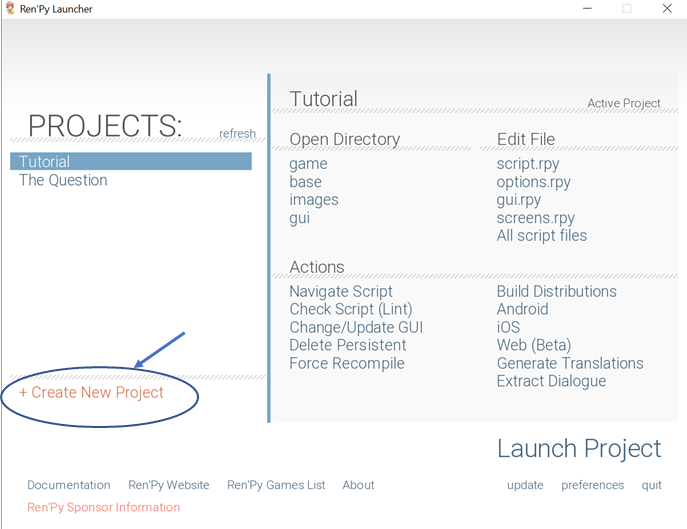Viewport: 687px width, 529px height.
Task: Edit options.rpy file
Action: coord(534,182)
